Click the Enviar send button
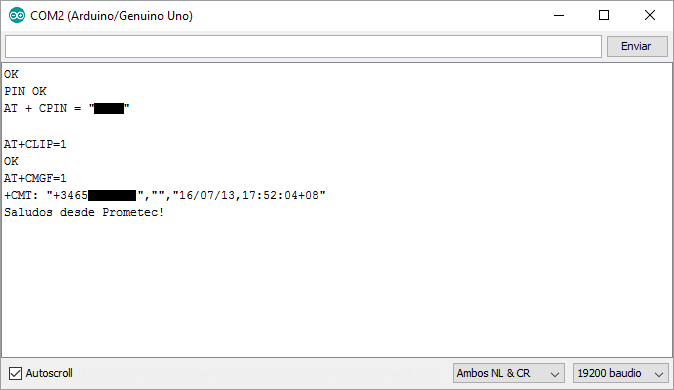Screen dimensions: 674x390 click(x=637, y=46)
